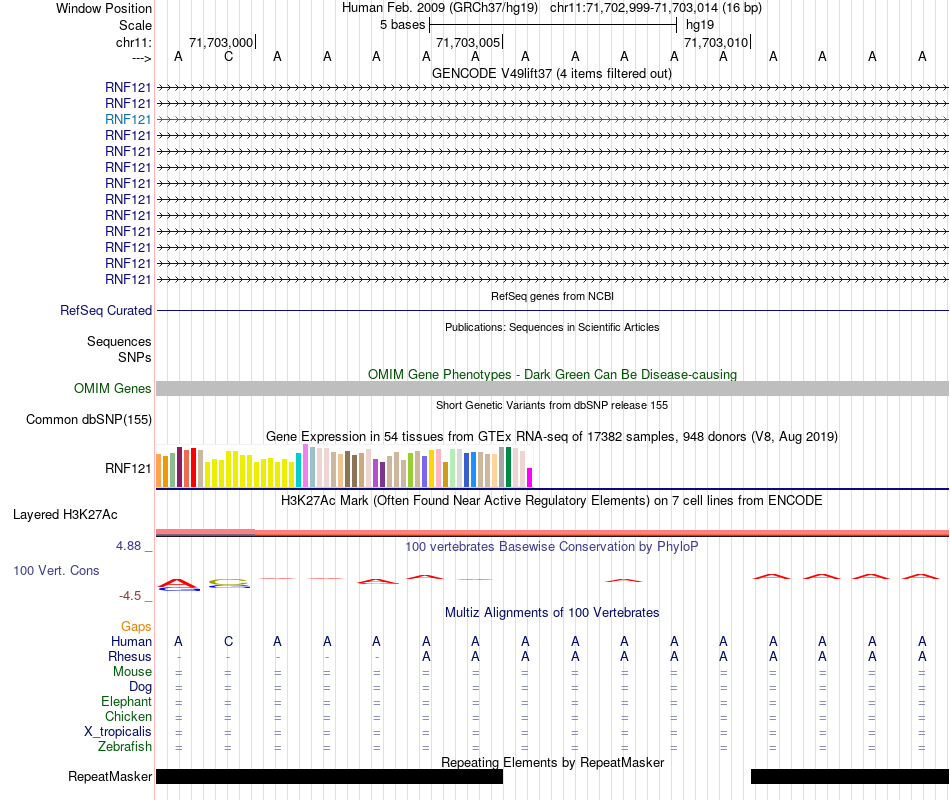Viewport: 950px width, 800px height.
Task: Click the hg19 label beside the scale bar
Action: [x=700, y=25]
